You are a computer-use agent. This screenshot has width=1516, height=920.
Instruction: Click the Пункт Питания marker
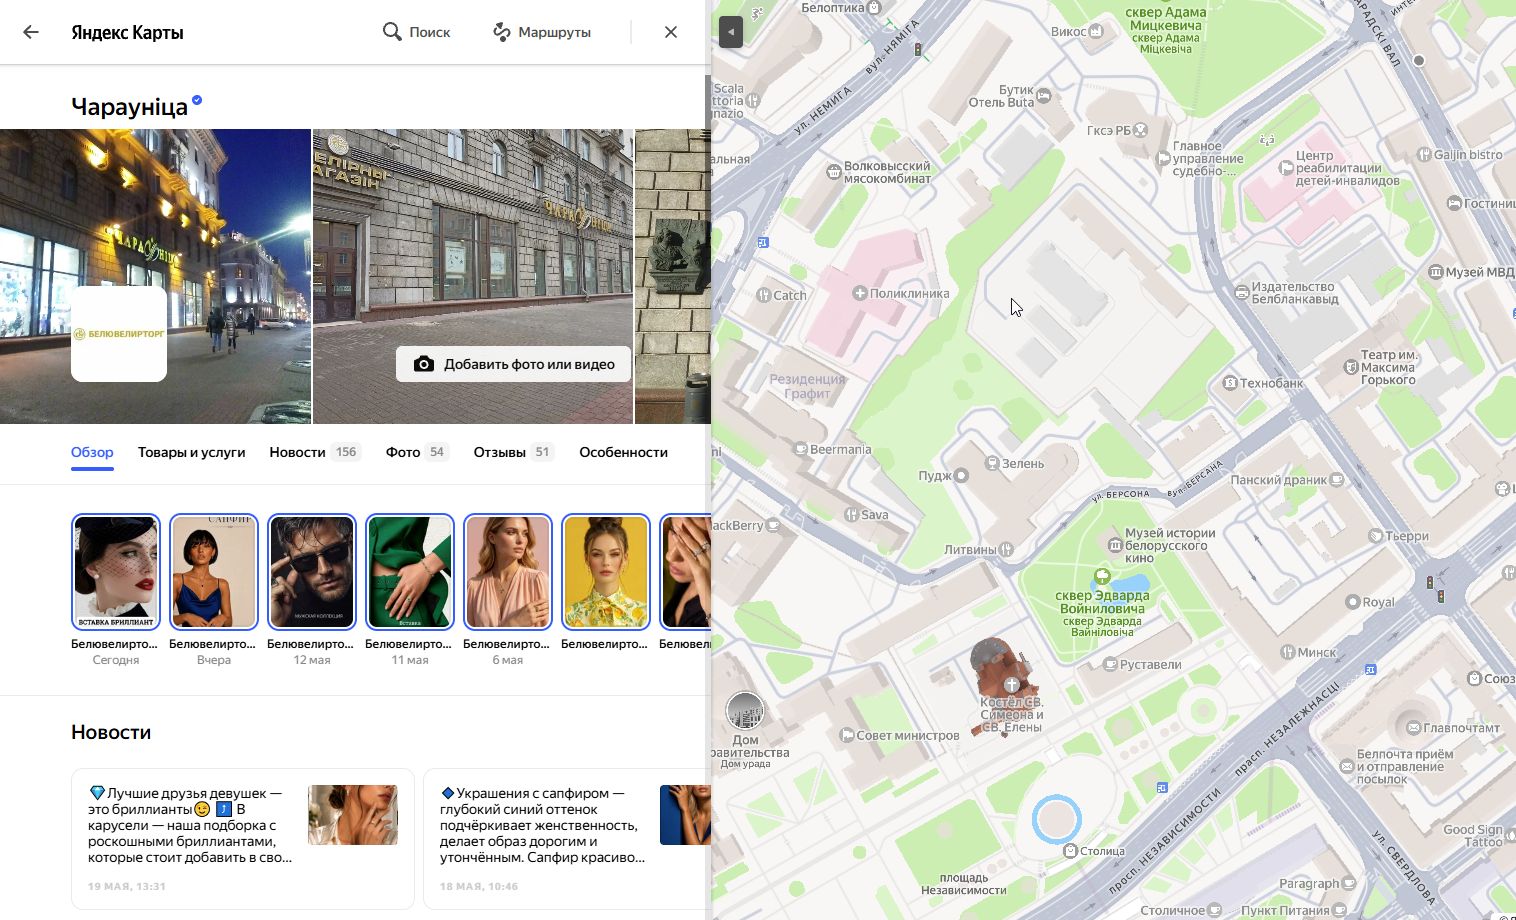(x=1338, y=910)
